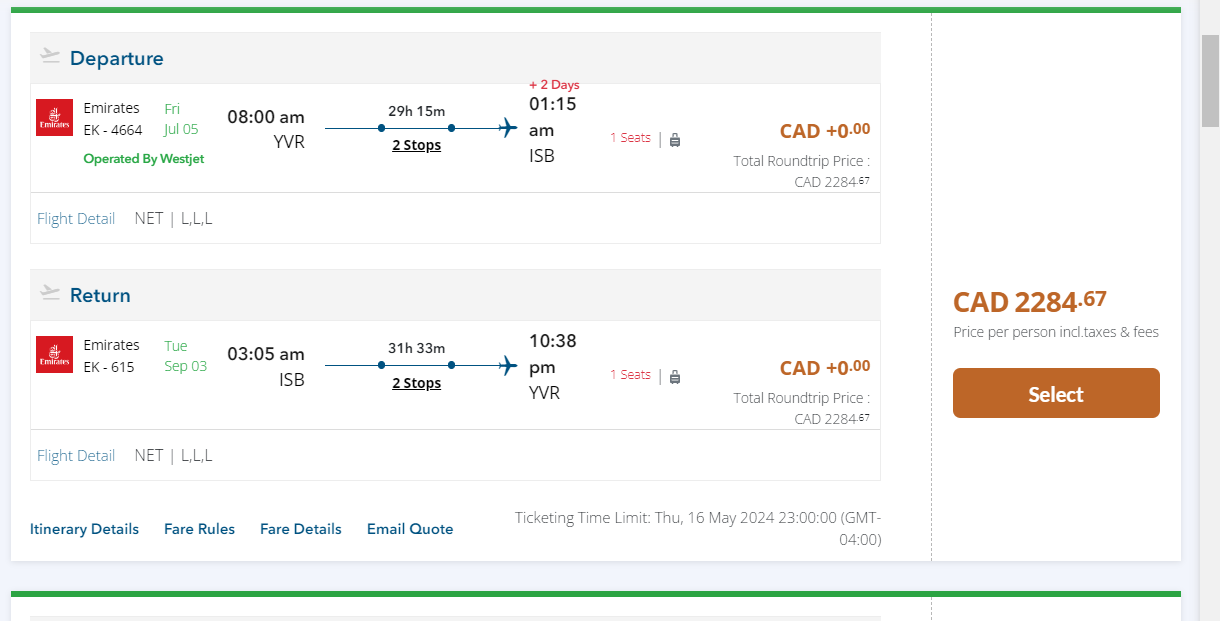
Task: Open the Itinerary Details tab
Action: 84,529
